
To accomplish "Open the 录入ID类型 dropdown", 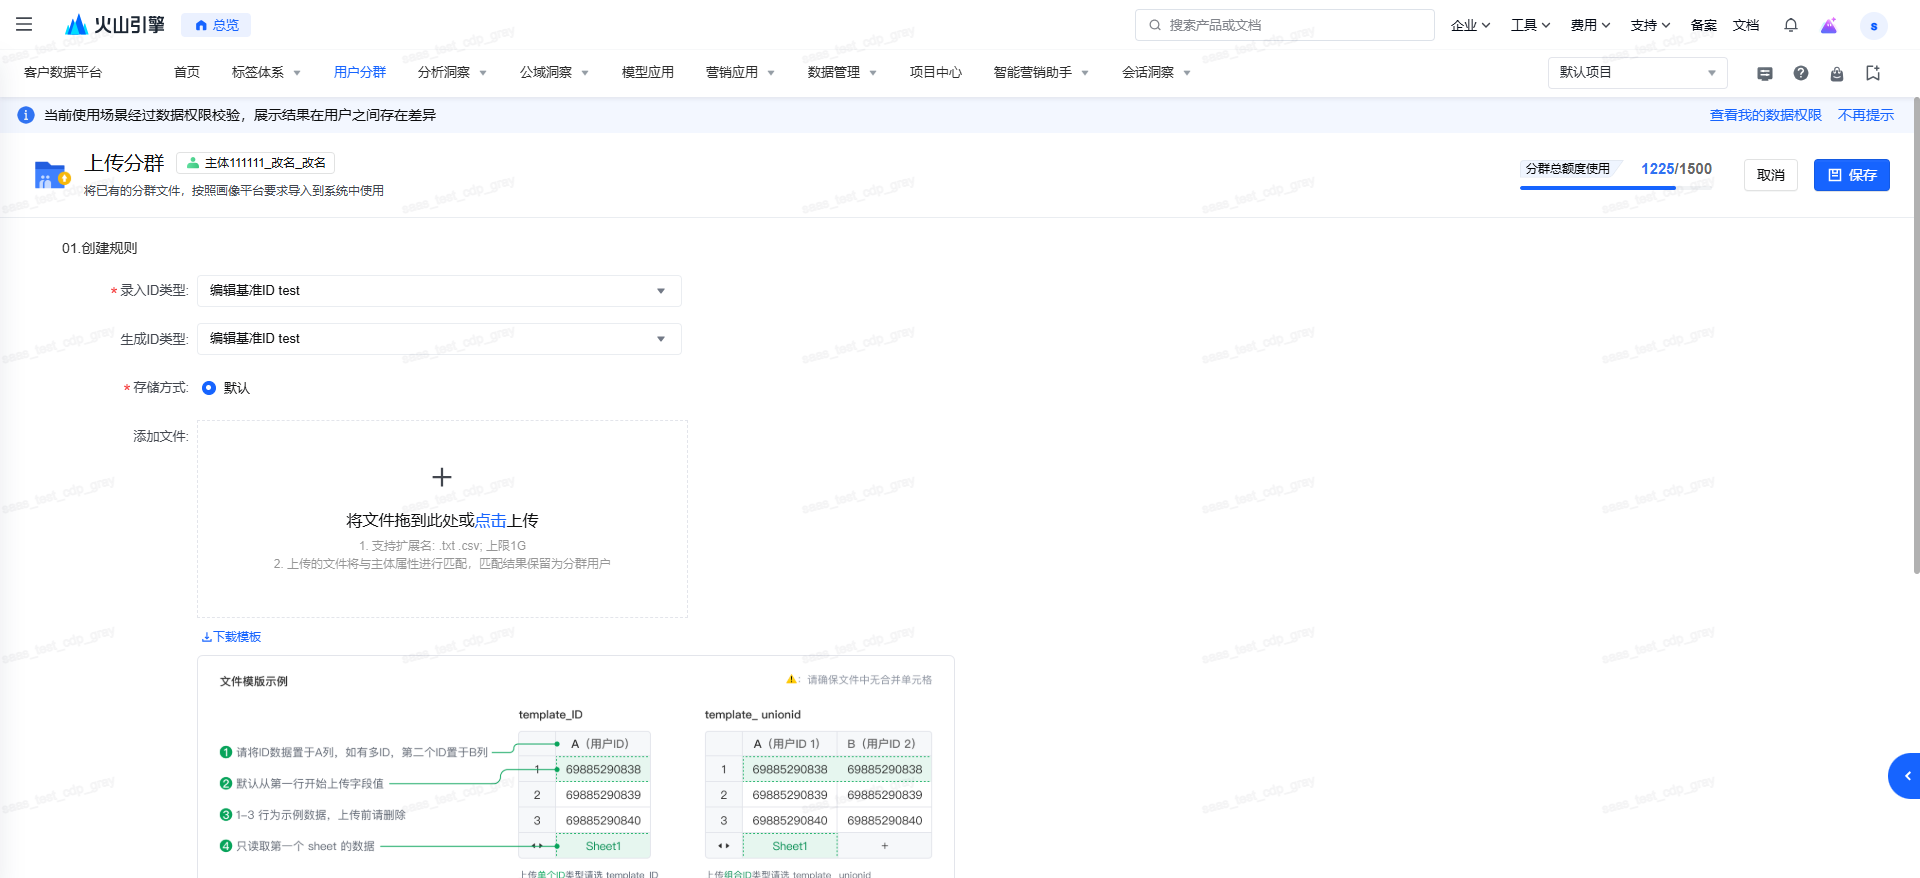I will point(439,291).
